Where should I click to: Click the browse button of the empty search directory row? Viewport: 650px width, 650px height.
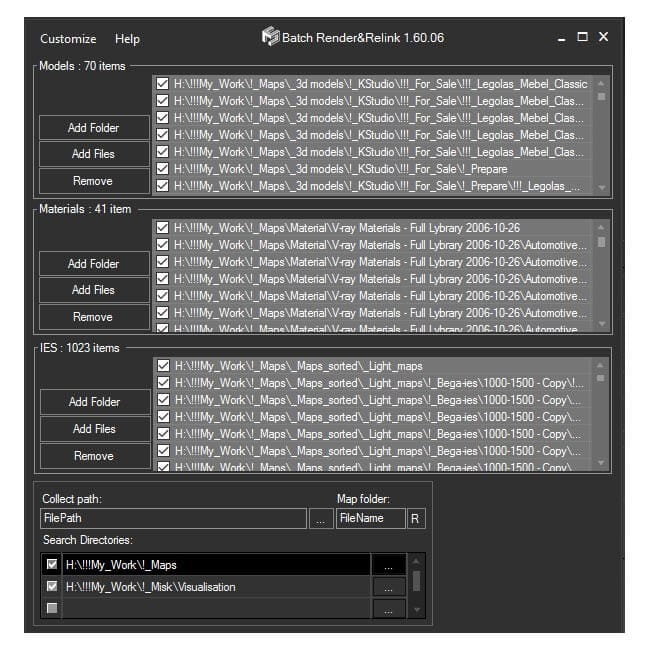click(388, 608)
